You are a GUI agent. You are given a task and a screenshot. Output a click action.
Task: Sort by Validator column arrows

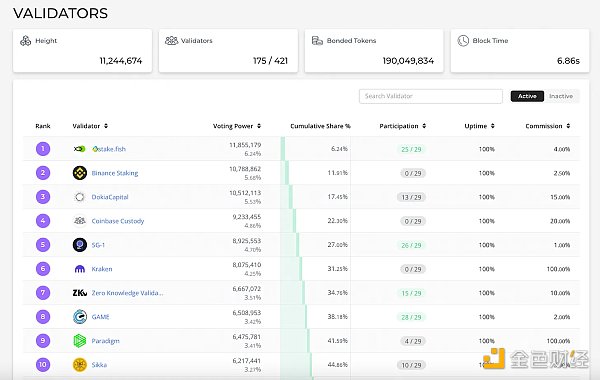click(106, 126)
